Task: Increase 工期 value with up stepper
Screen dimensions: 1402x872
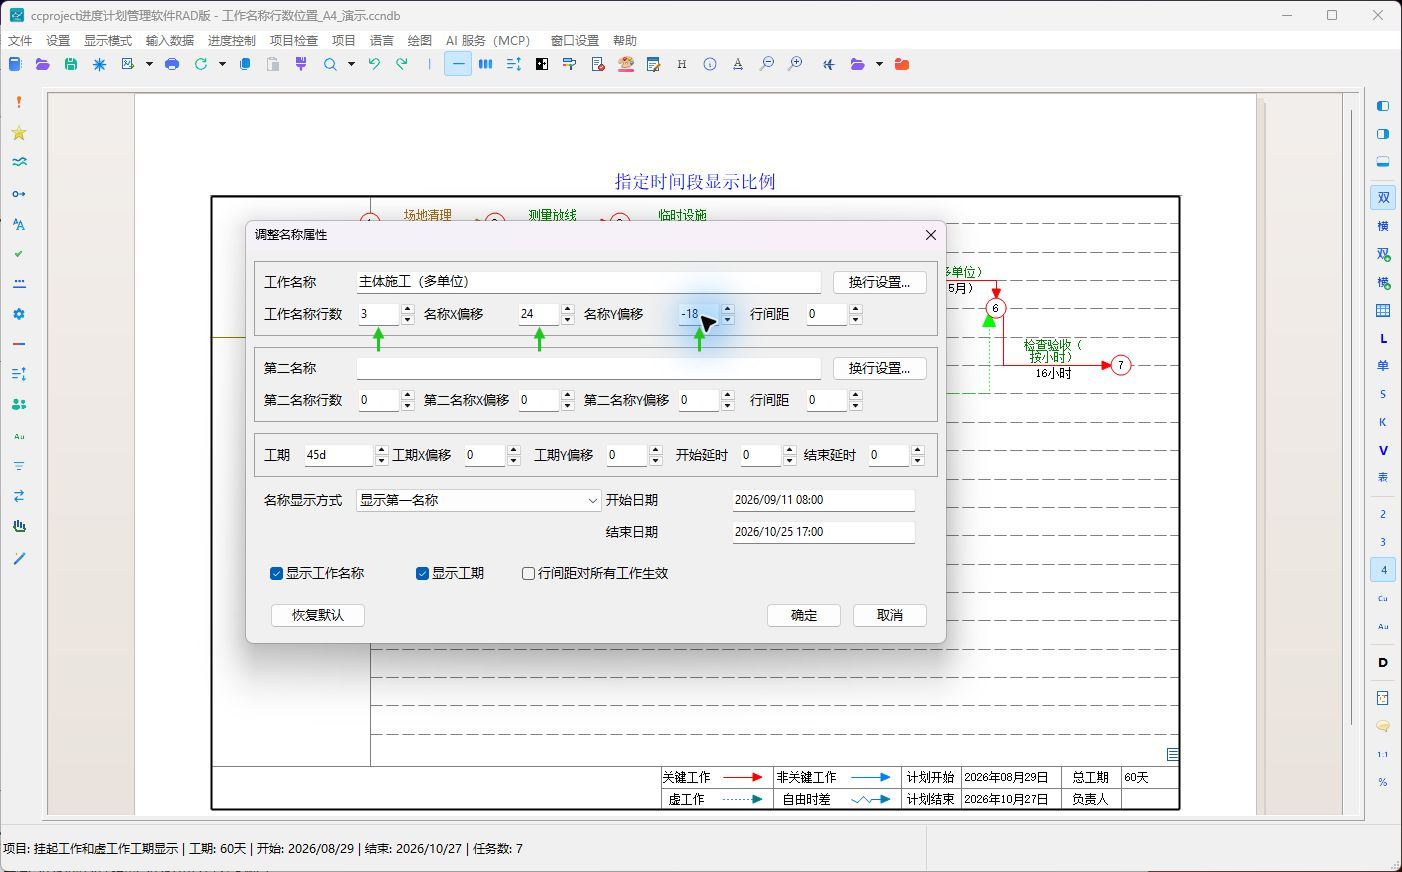Action: click(x=381, y=451)
